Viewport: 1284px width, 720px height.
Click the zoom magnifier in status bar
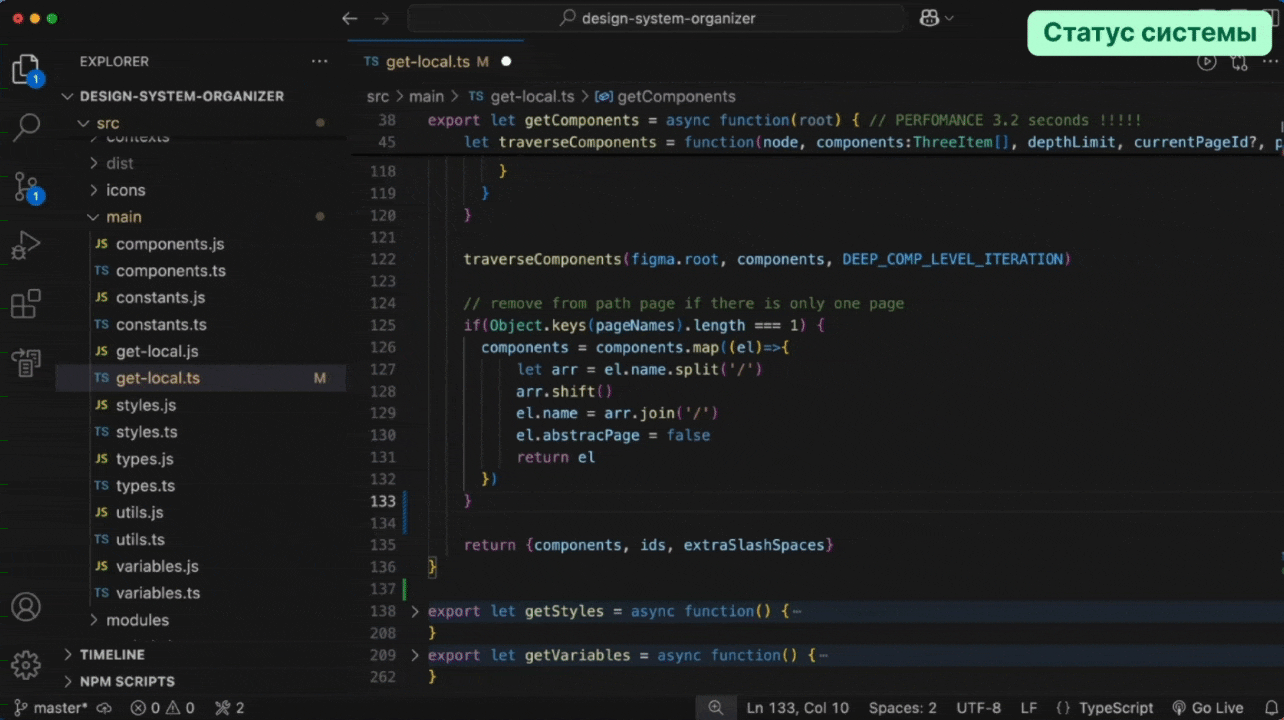tap(716, 708)
